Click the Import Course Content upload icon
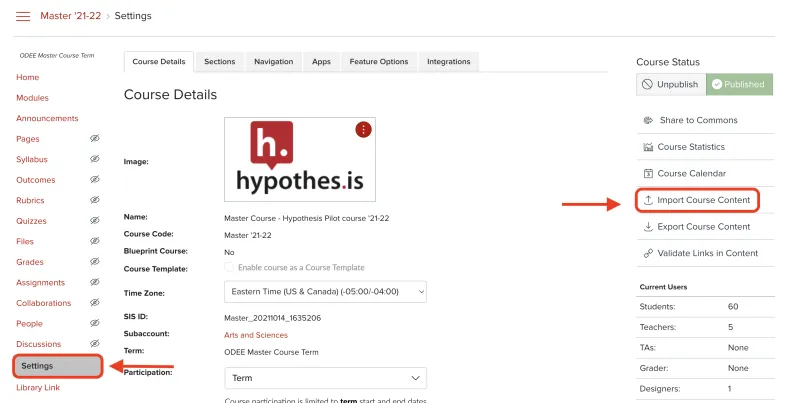This screenshot has height=403, width=800. click(648, 200)
